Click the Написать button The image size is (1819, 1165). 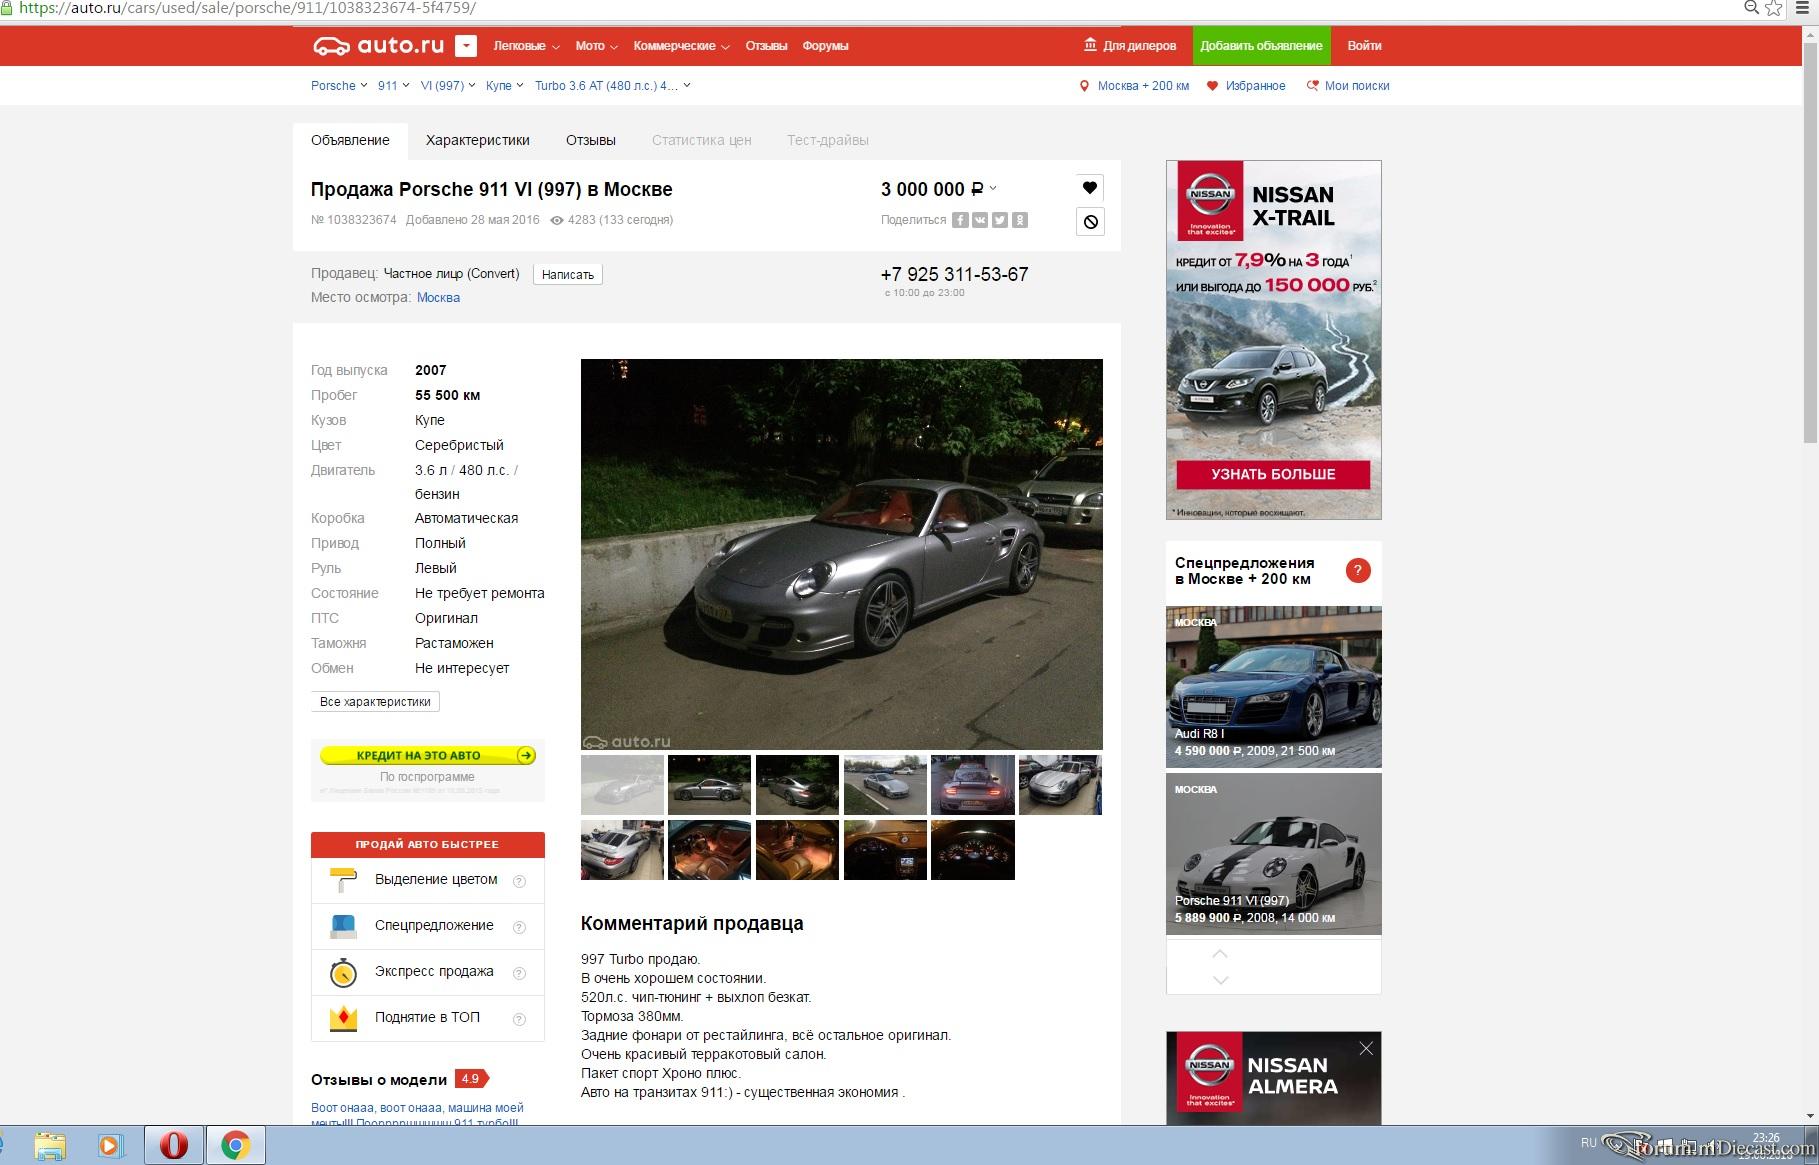[568, 274]
